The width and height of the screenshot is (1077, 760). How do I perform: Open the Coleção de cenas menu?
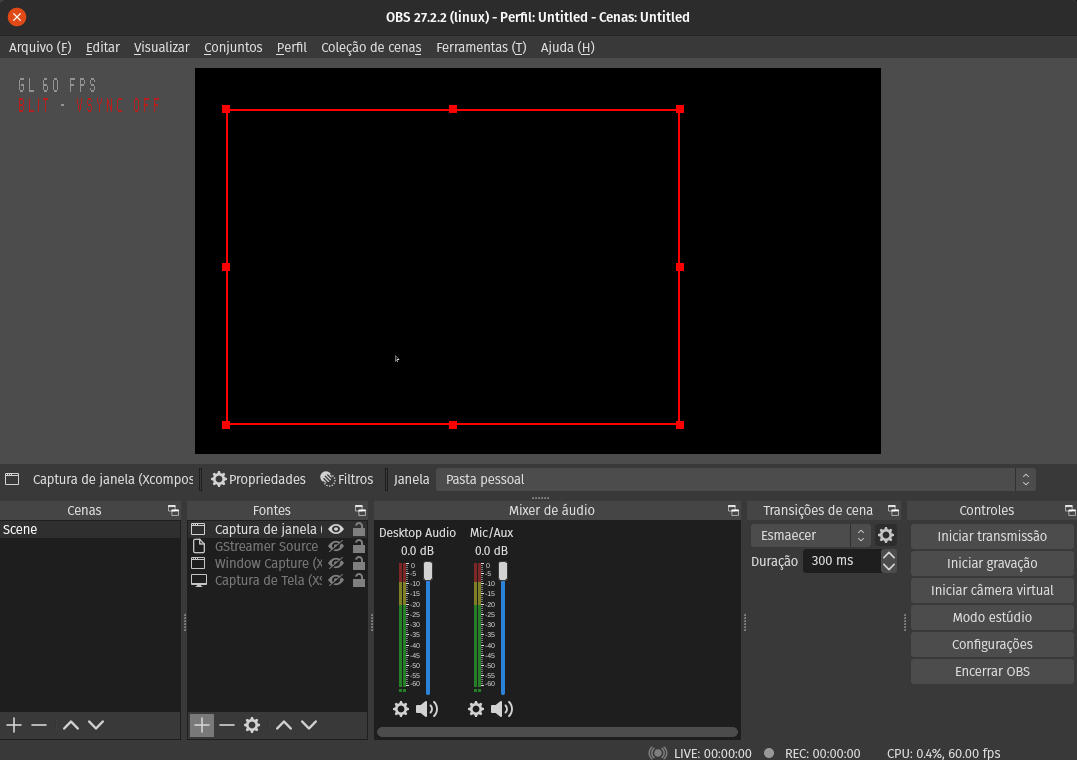coord(371,47)
